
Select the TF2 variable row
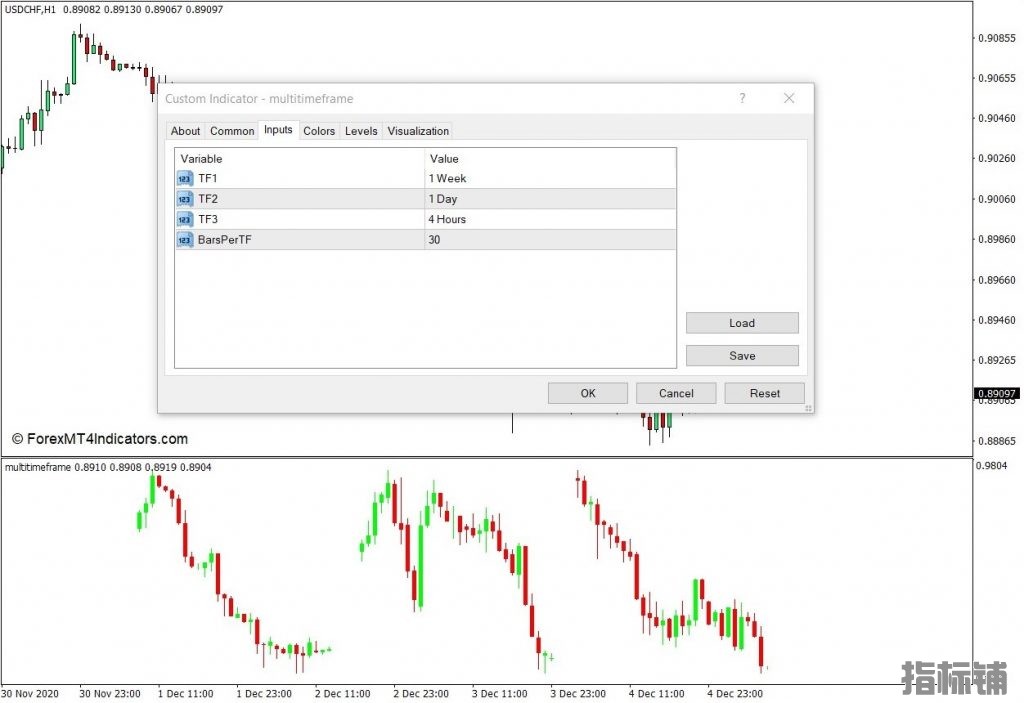point(425,199)
